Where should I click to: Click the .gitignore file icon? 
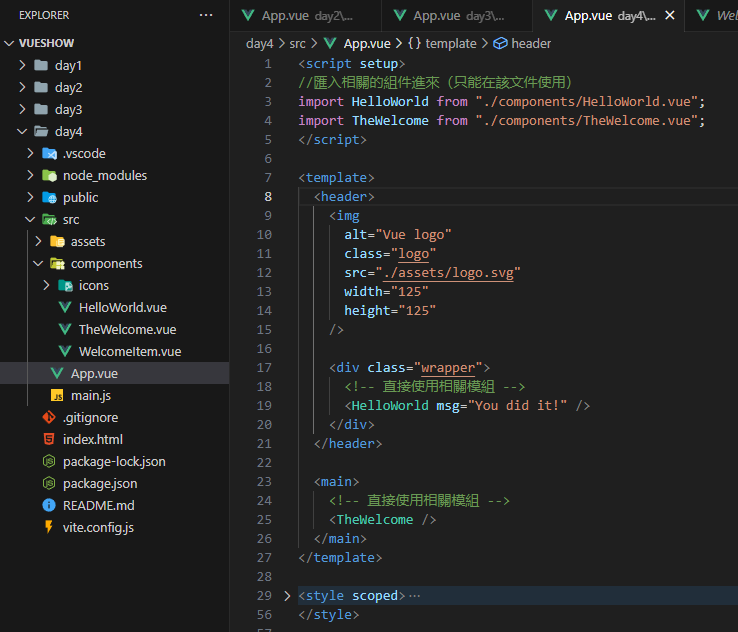(x=49, y=417)
